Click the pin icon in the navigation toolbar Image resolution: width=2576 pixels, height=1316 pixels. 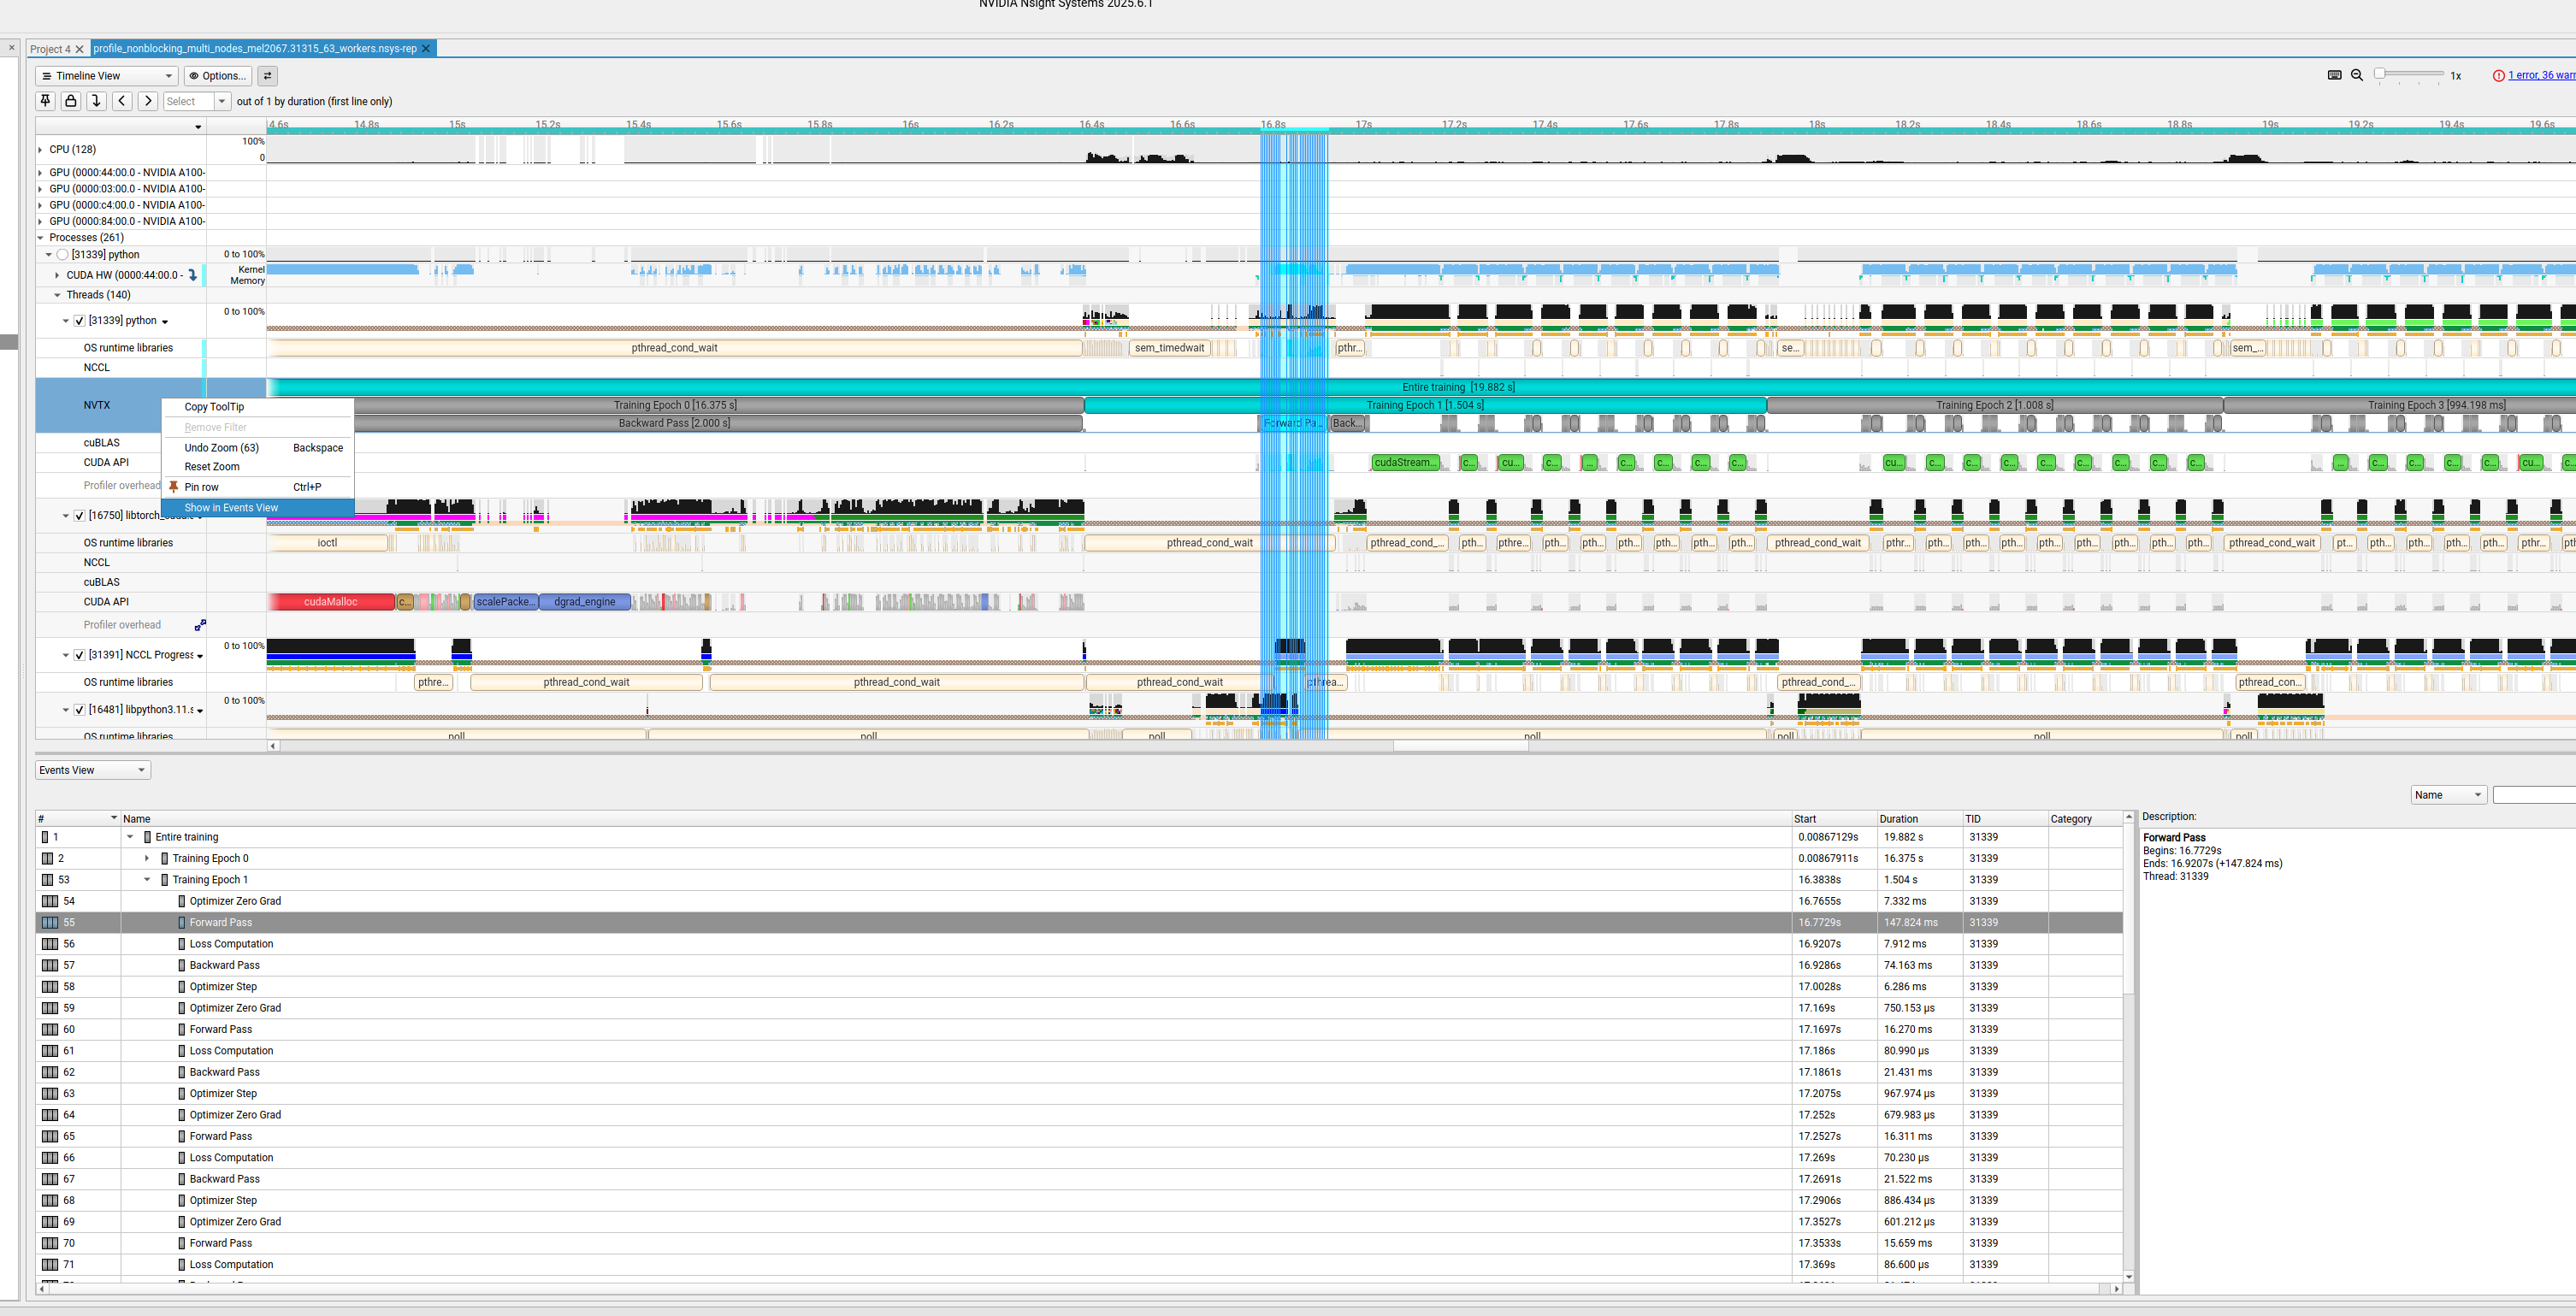pyautogui.click(x=45, y=101)
